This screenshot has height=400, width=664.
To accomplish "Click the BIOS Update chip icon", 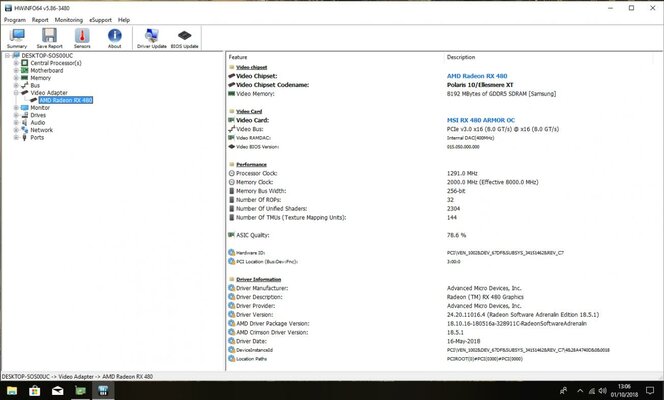I will pos(185,37).
